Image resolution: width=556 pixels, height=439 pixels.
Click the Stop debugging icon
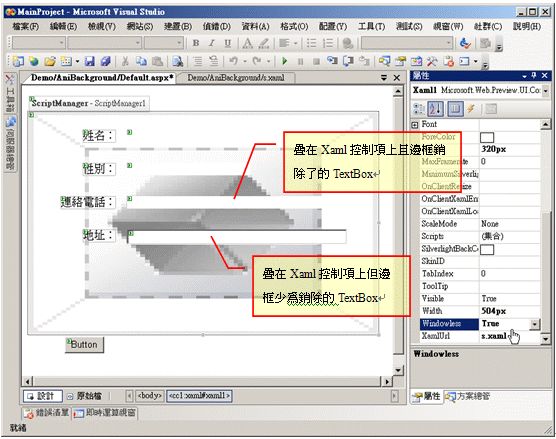coord(316,61)
